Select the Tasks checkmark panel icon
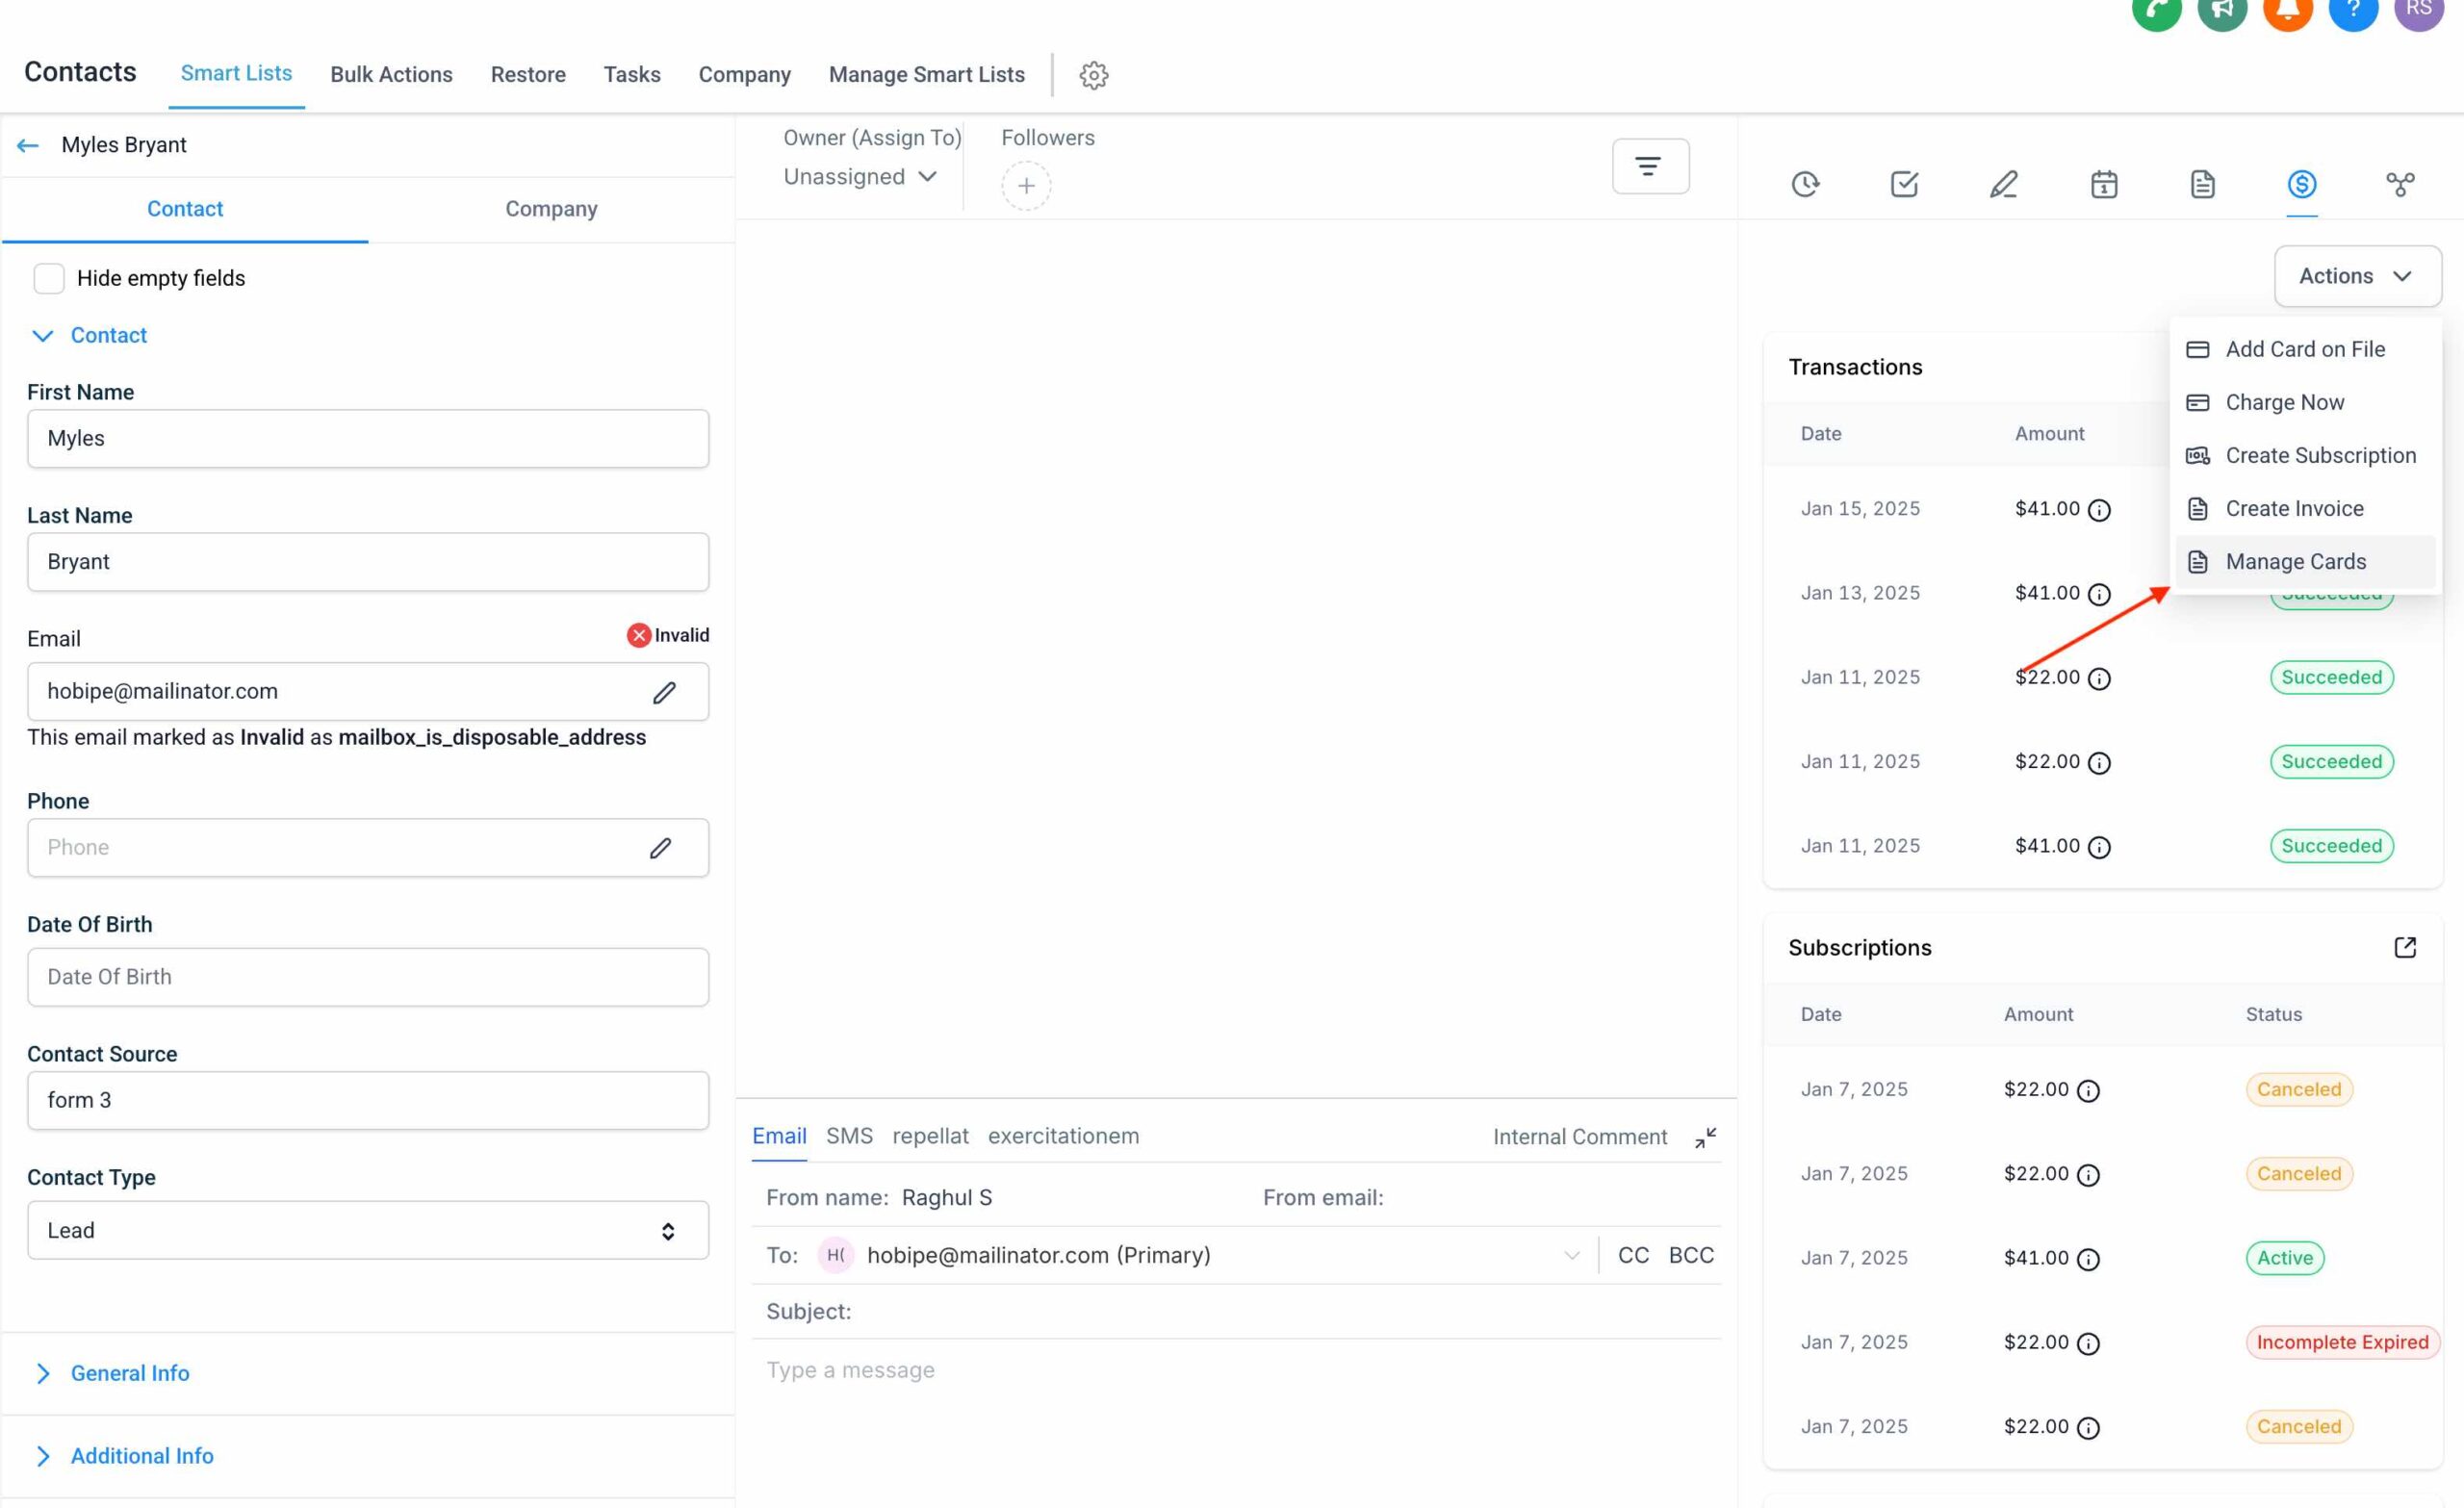 click(x=1904, y=184)
